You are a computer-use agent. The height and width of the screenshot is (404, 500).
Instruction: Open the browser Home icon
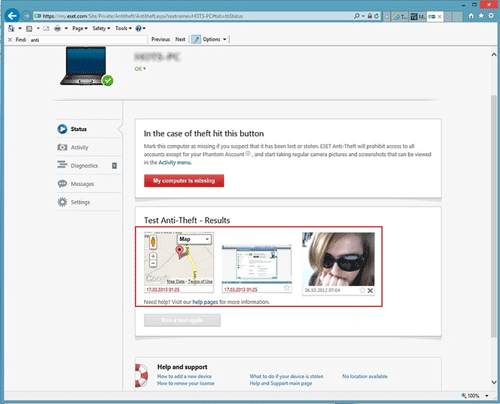pyautogui.click(x=471, y=16)
